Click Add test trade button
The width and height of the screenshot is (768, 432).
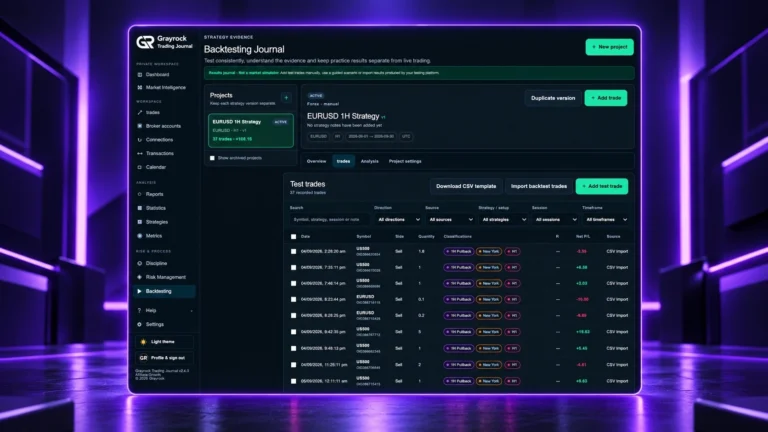pos(602,186)
